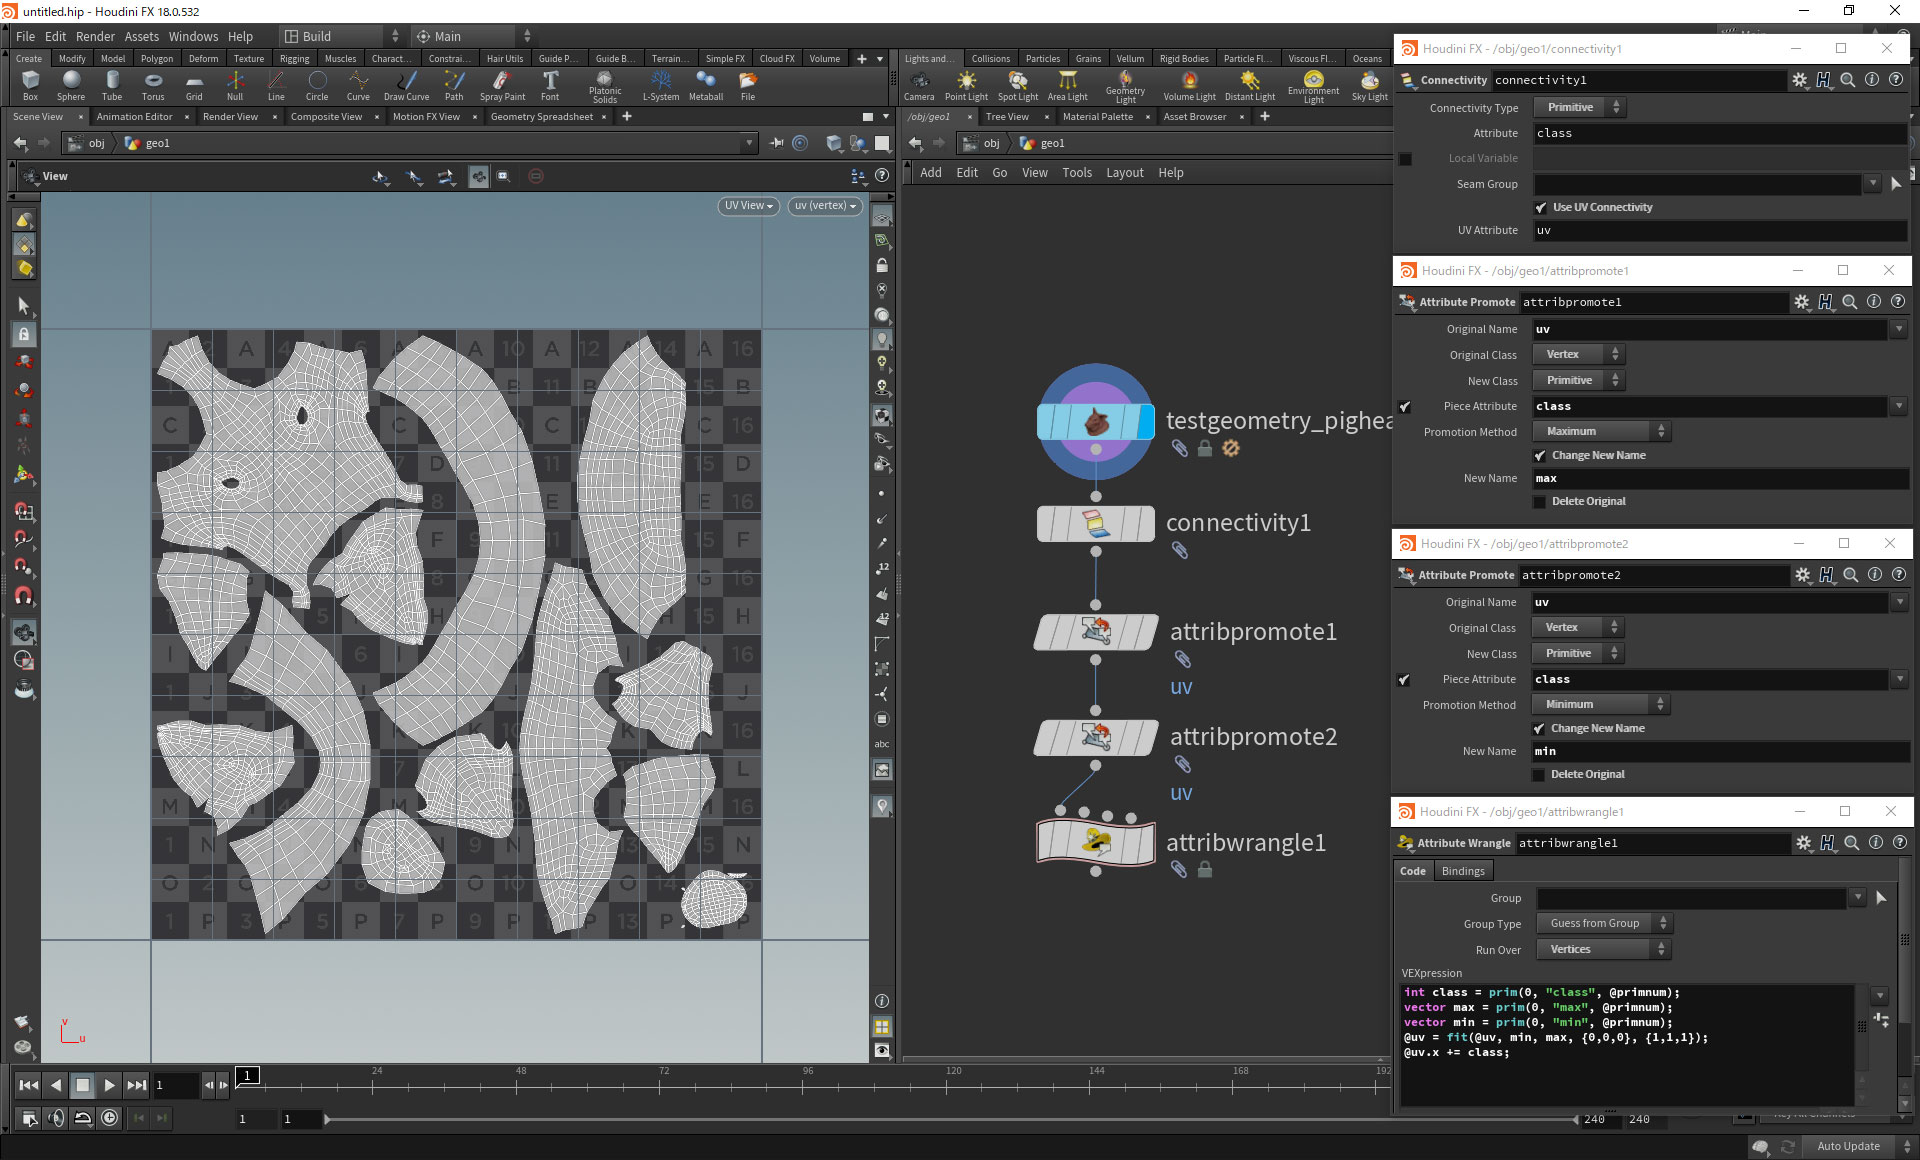Open Promotion Method Minimum dropdown

click(x=1600, y=704)
